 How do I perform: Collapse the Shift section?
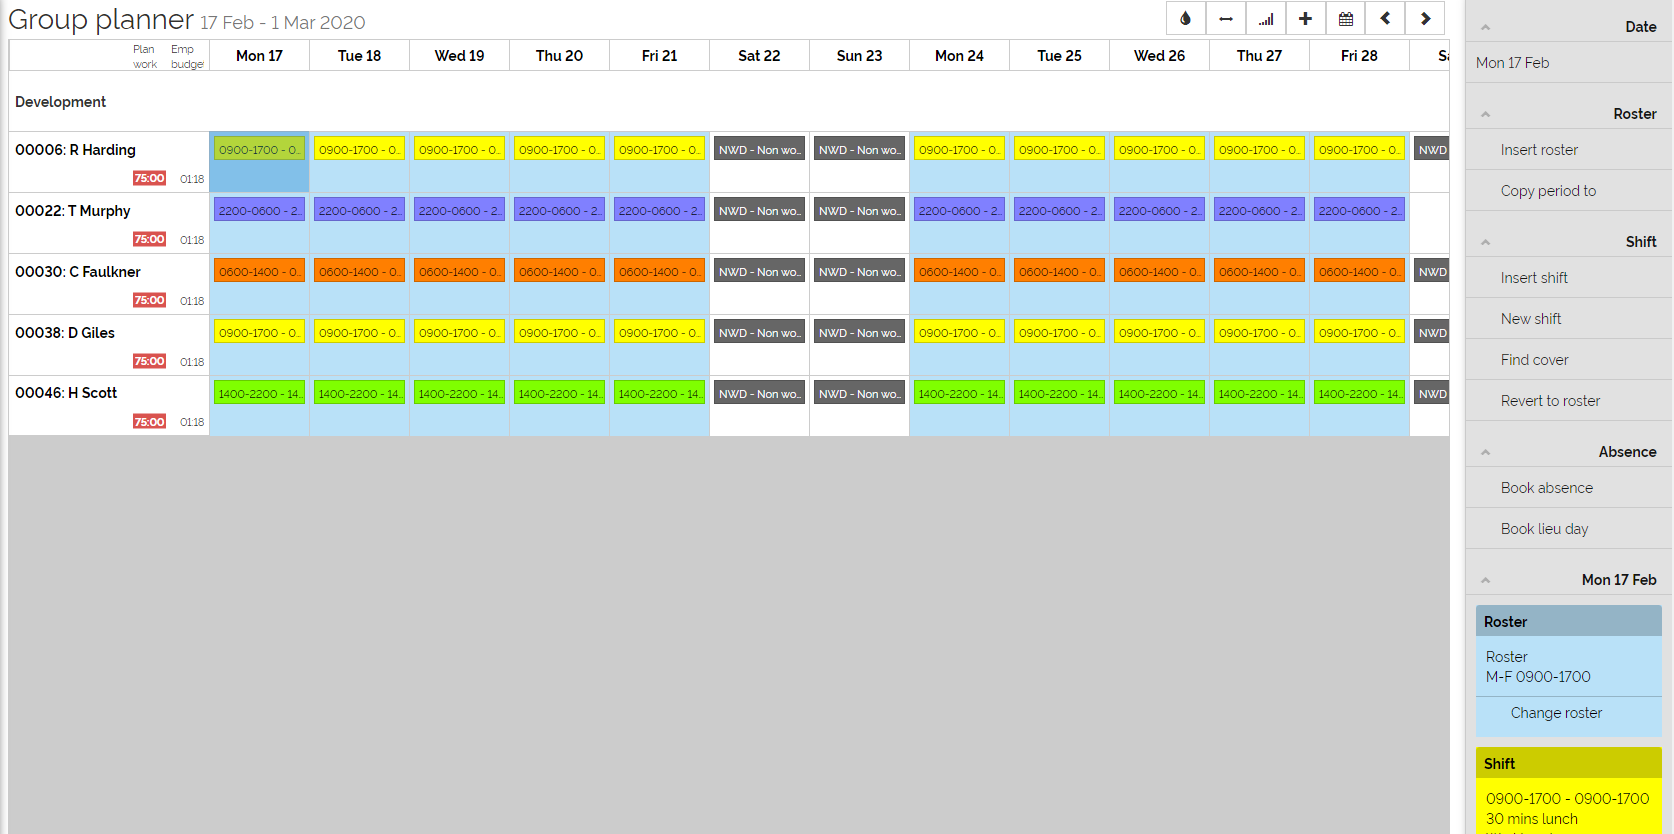[1486, 243]
